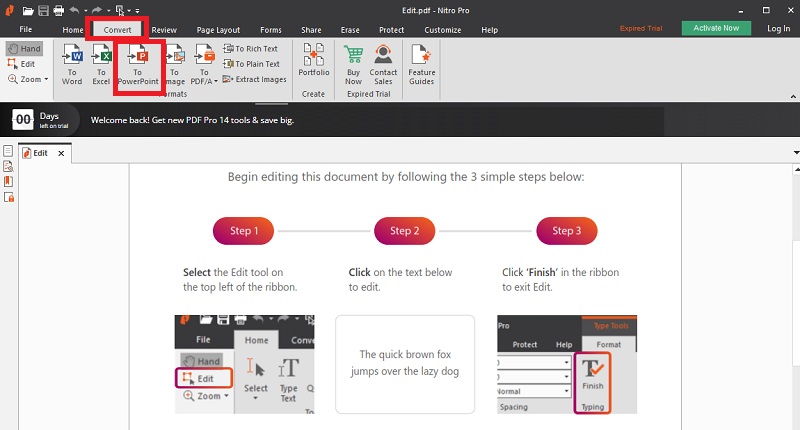Print the document using the printer icon
The image size is (800, 430).
point(59,10)
